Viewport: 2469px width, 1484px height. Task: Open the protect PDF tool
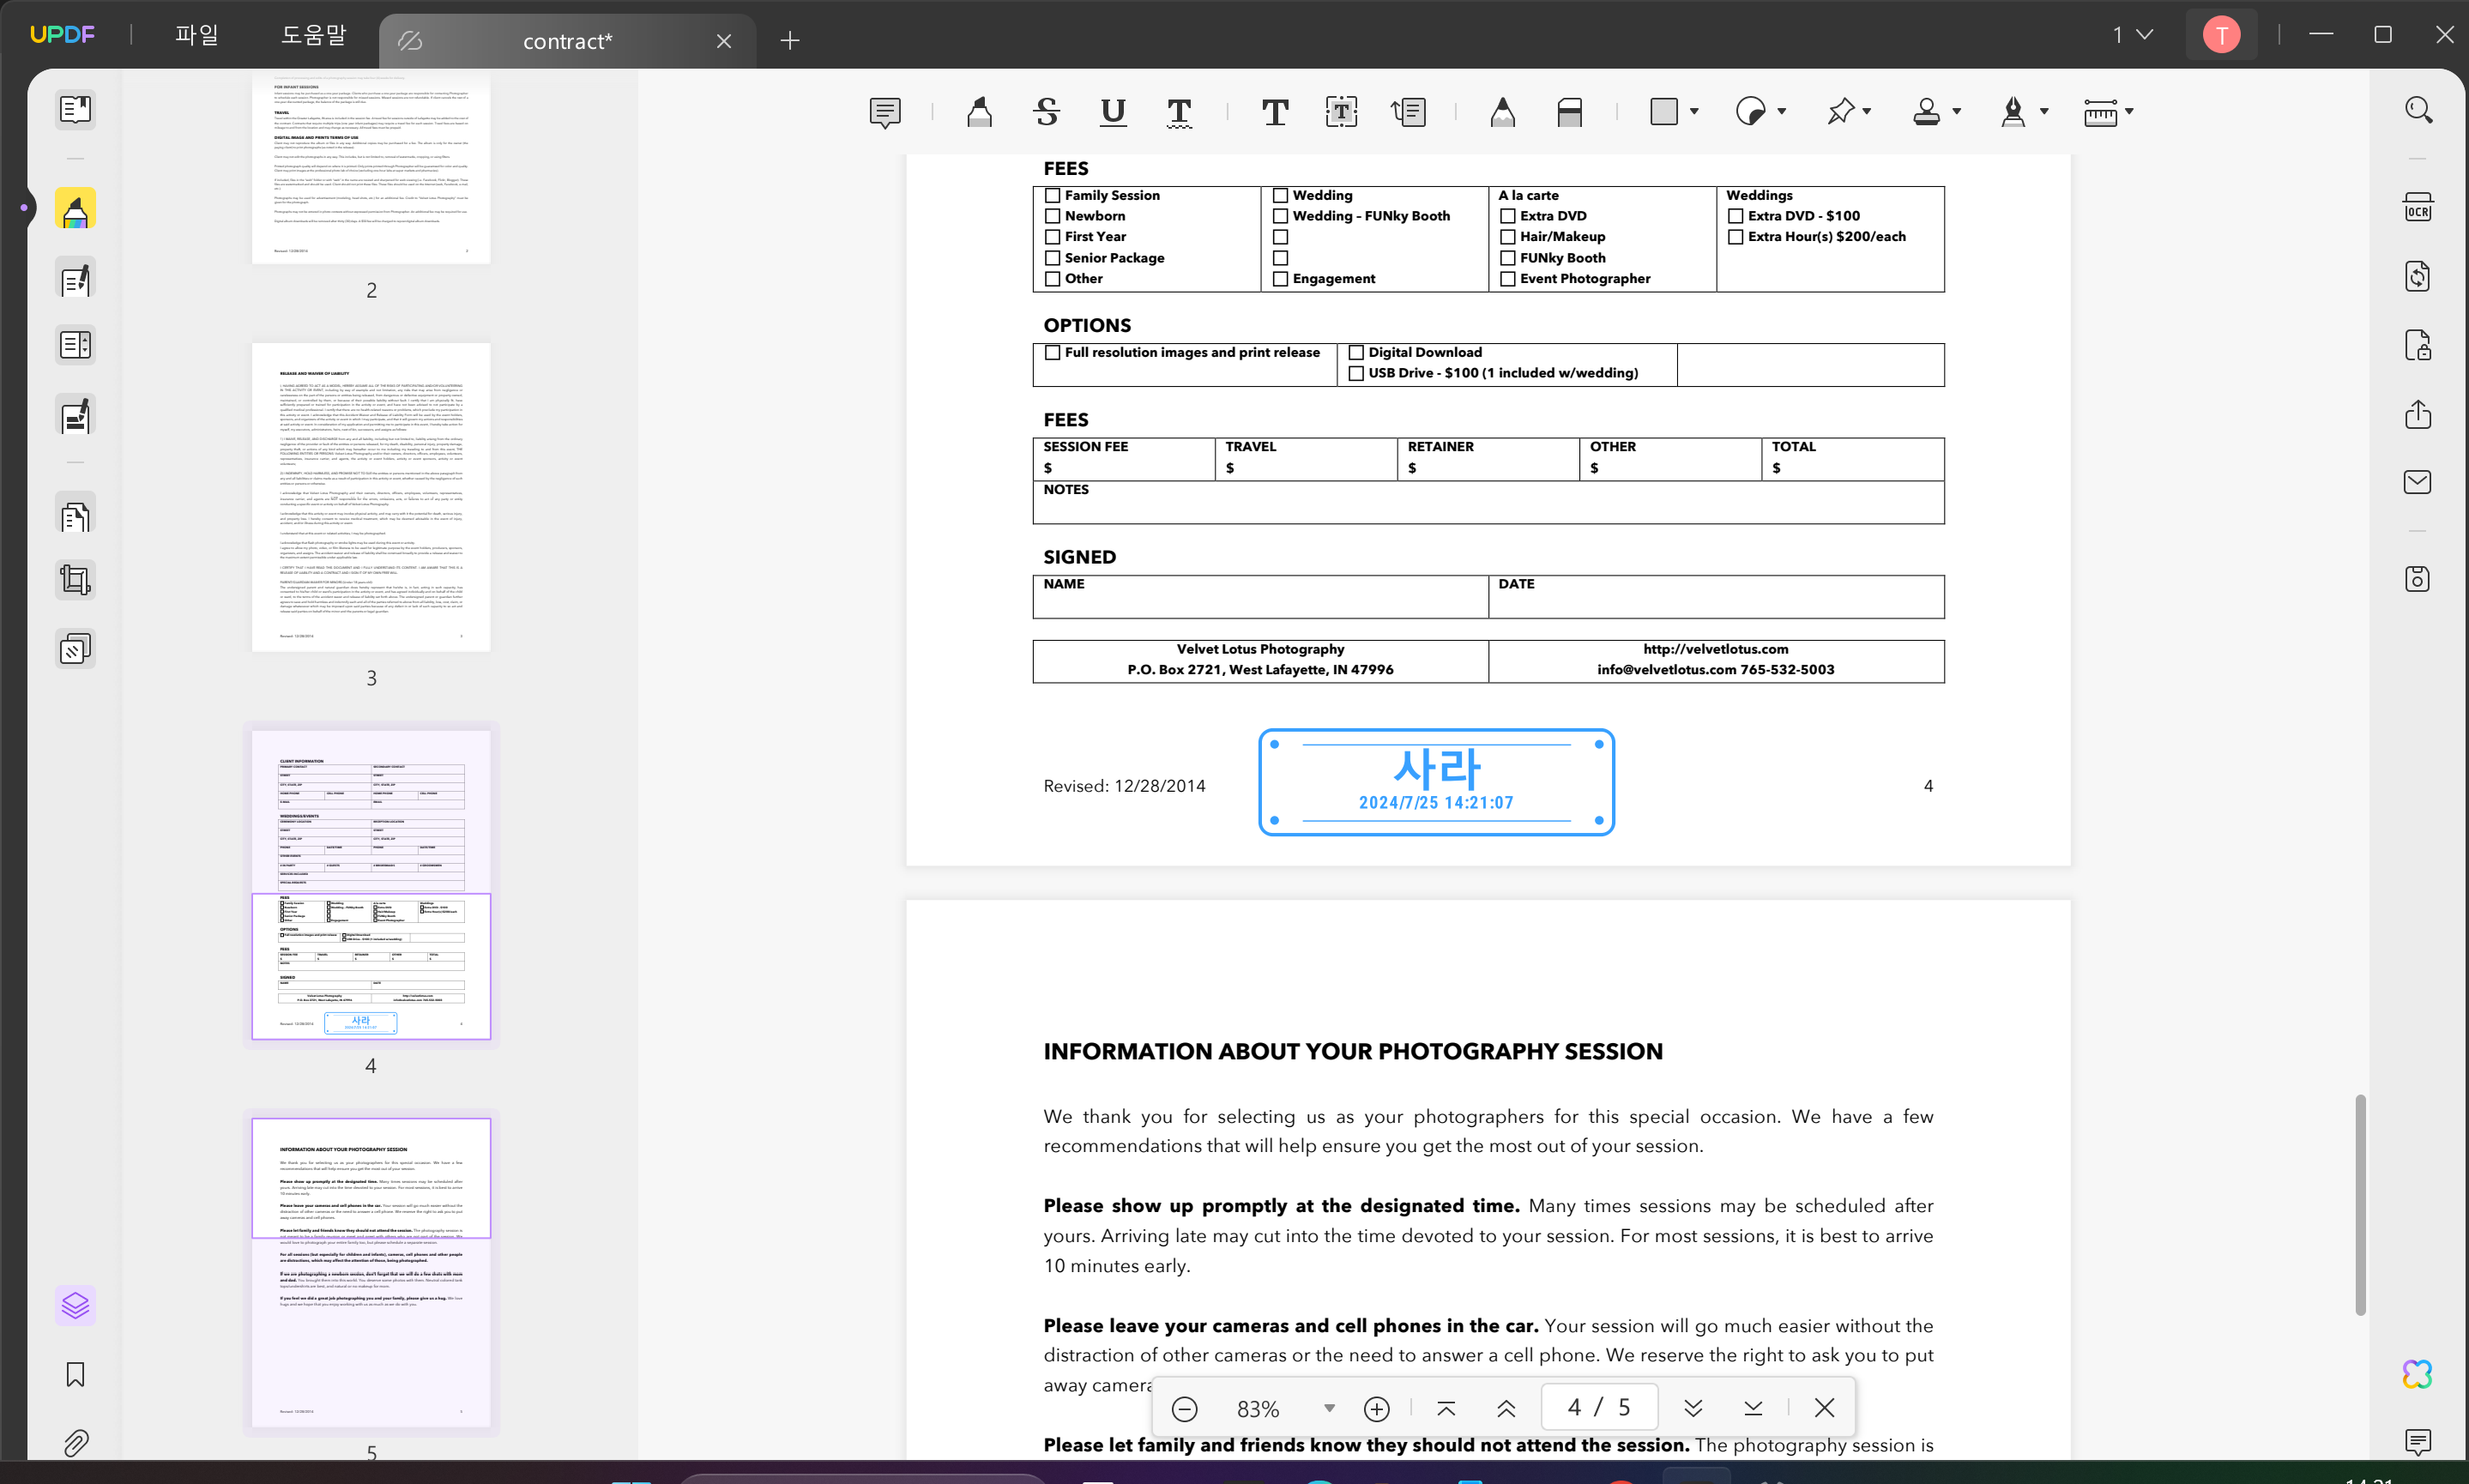point(2417,345)
